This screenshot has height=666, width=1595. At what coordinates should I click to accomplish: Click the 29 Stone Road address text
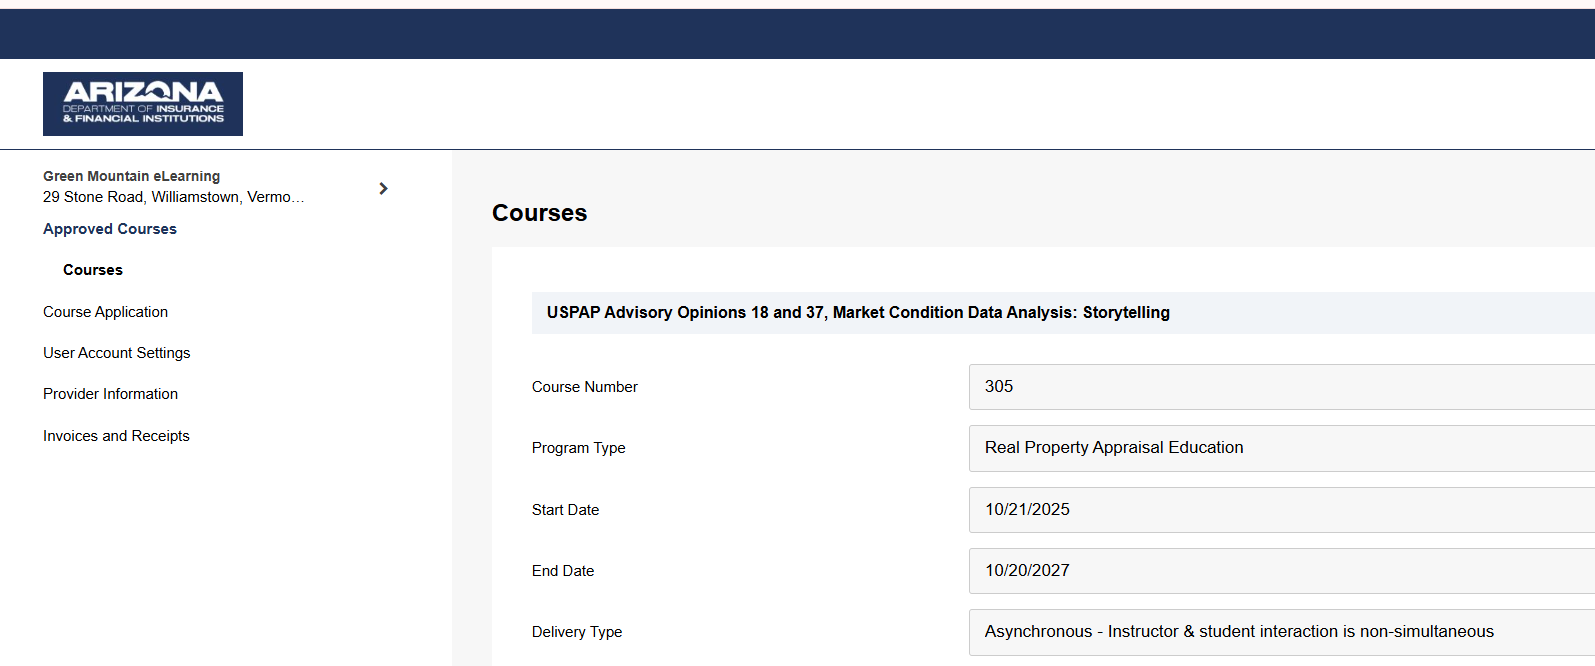pyautogui.click(x=173, y=197)
